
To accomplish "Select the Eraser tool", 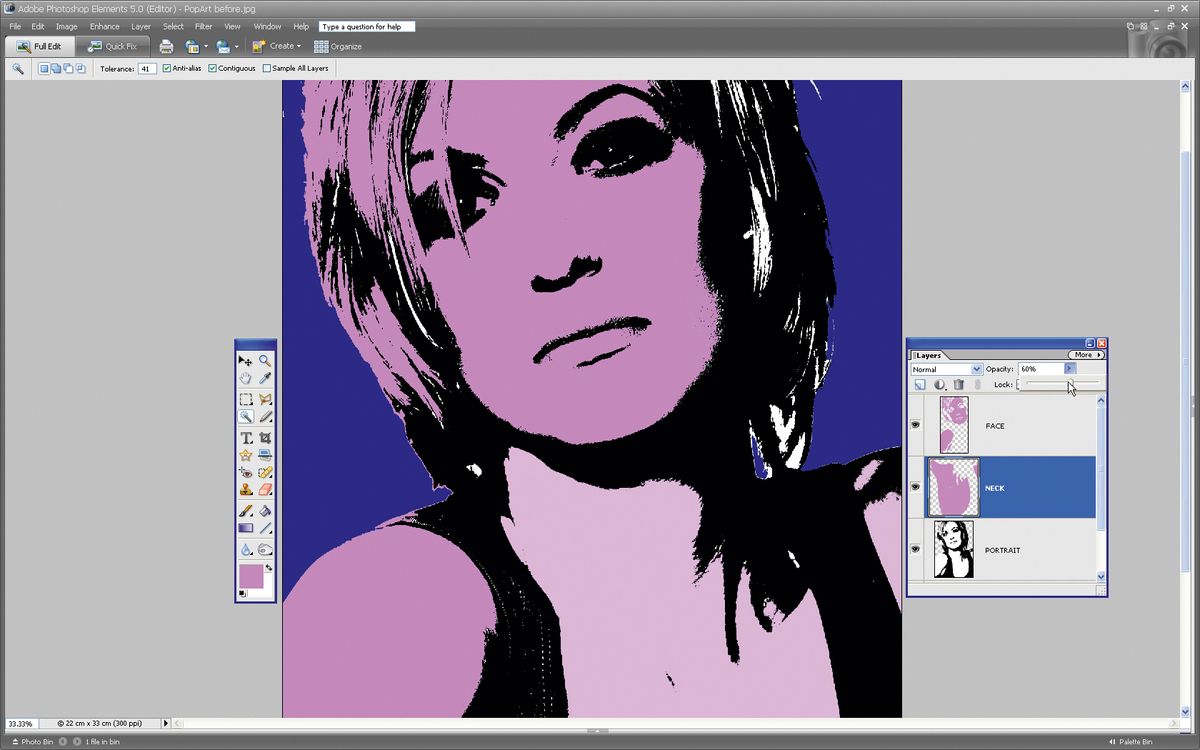I will point(265,489).
